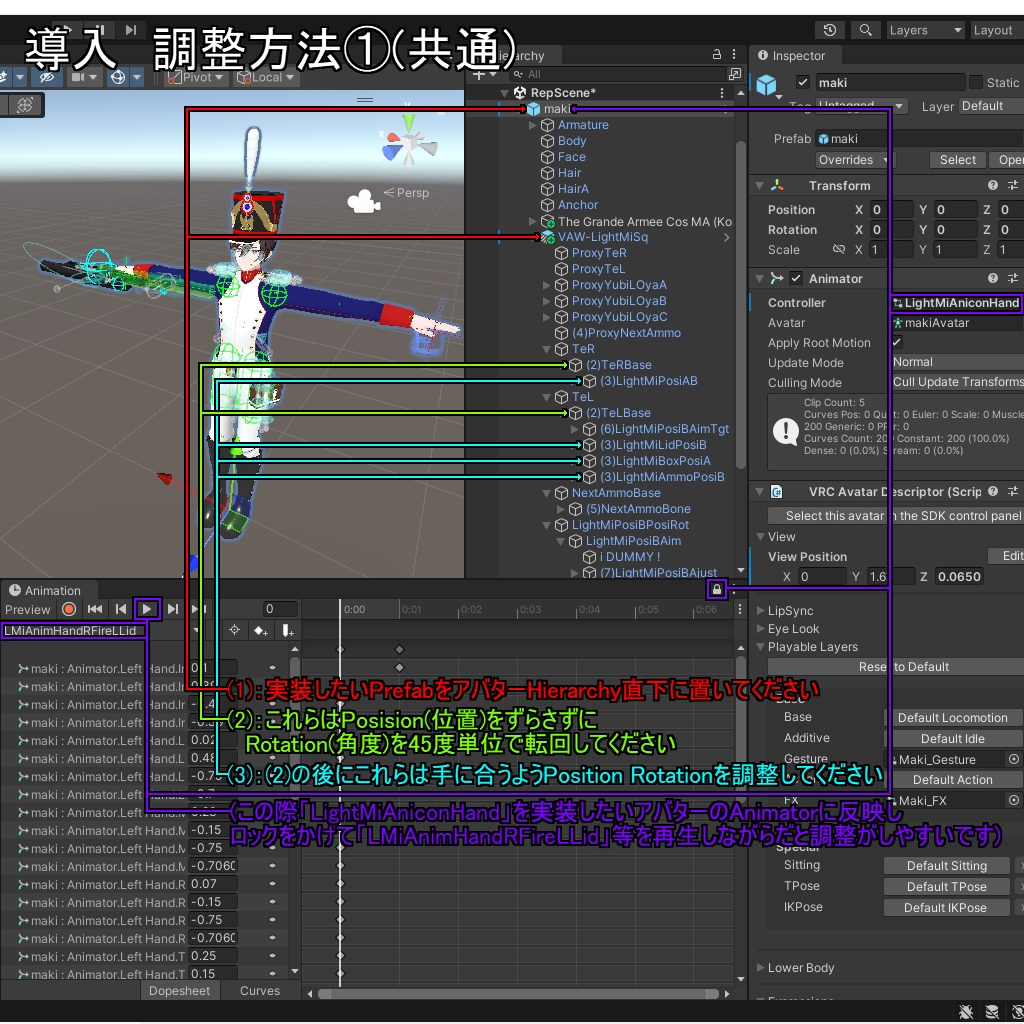
Task: Toggle Pivot handle position mode
Action: [196, 77]
